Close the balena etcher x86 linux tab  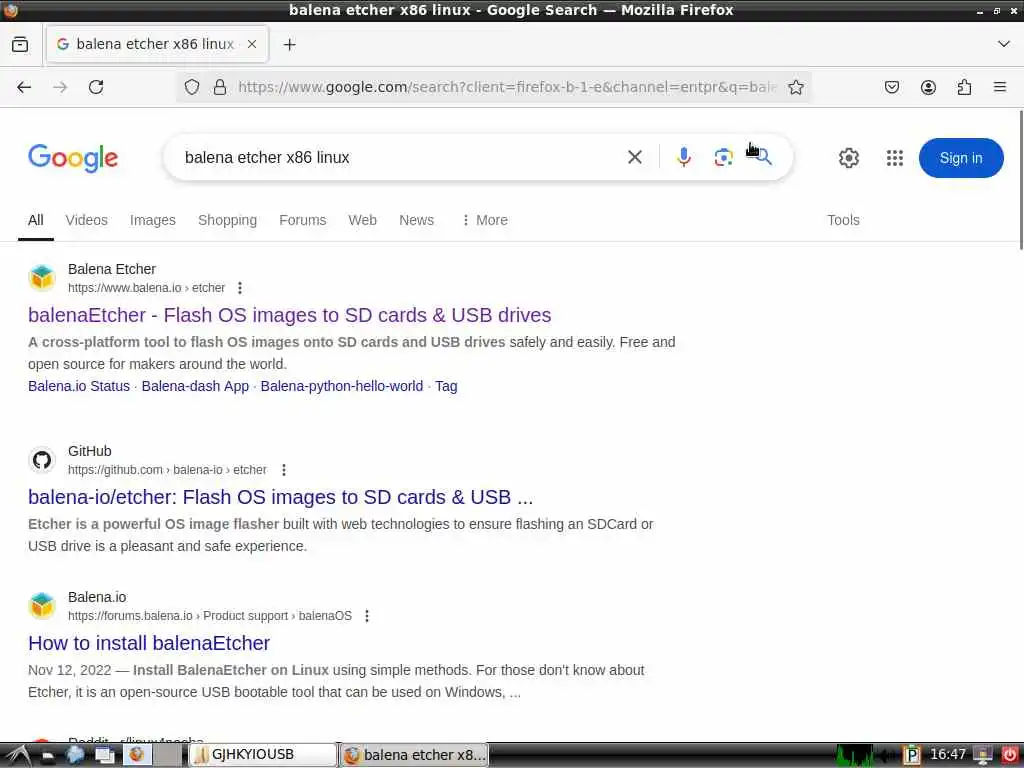pyautogui.click(x=252, y=44)
